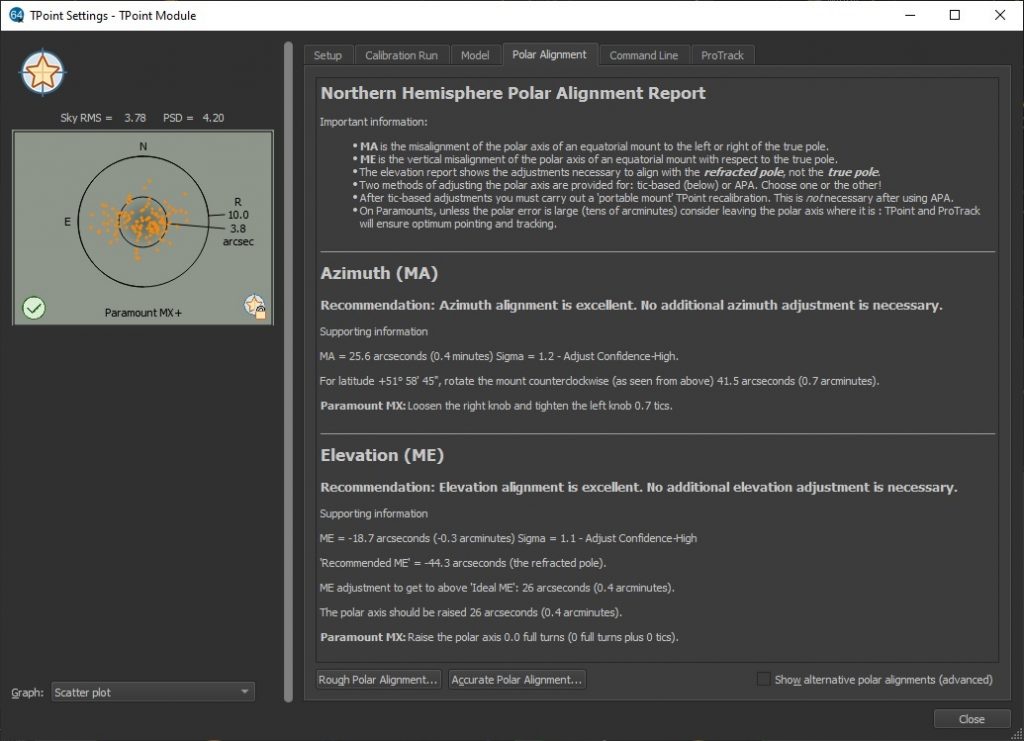Screen dimensions: 1024x741
Task: Click the Elevation (ME) heading
Action: [382, 455]
